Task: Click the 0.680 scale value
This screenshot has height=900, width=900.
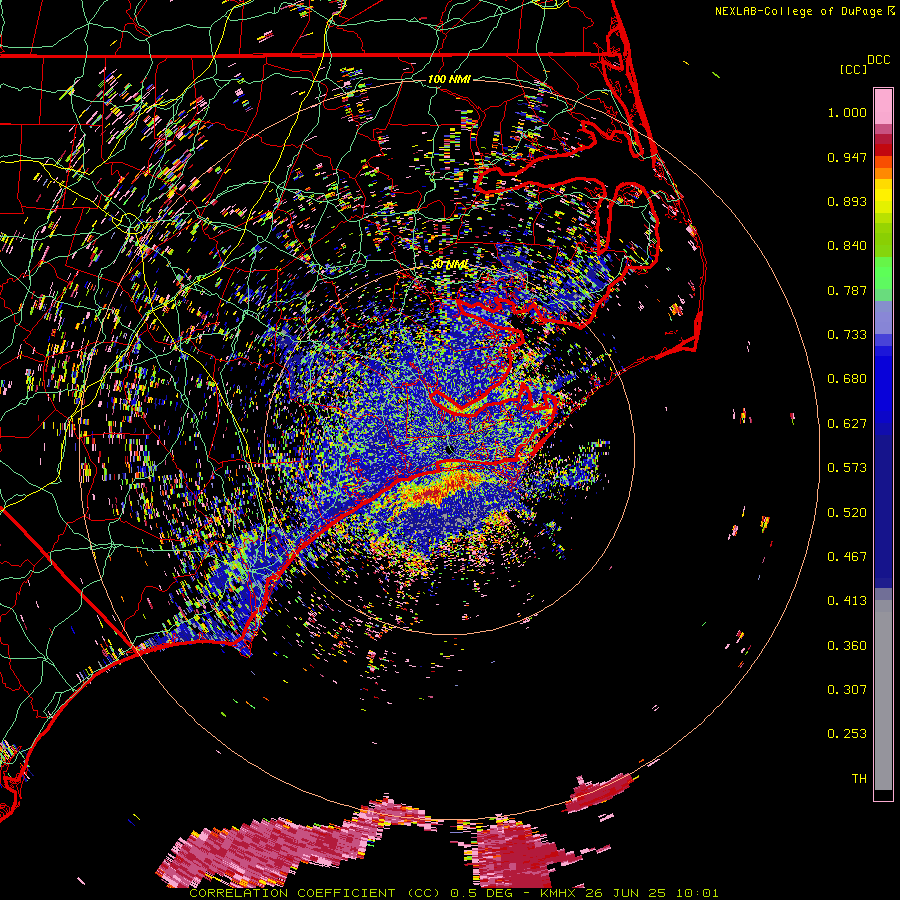Action: pyautogui.click(x=847, y=379)
